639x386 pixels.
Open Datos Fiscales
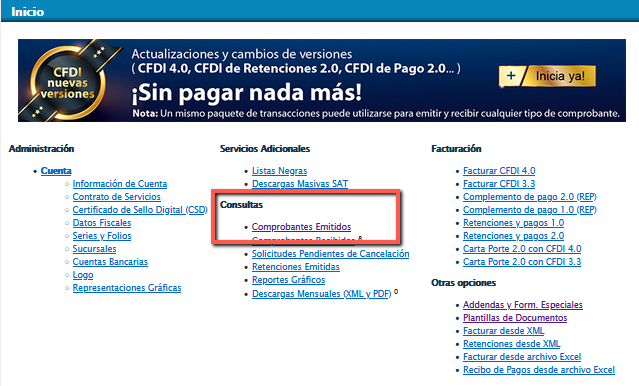click(102, 223)
